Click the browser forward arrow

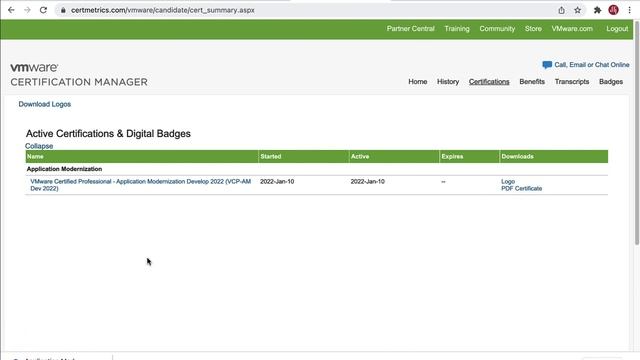pyautogui.click(x=27, y=10)
